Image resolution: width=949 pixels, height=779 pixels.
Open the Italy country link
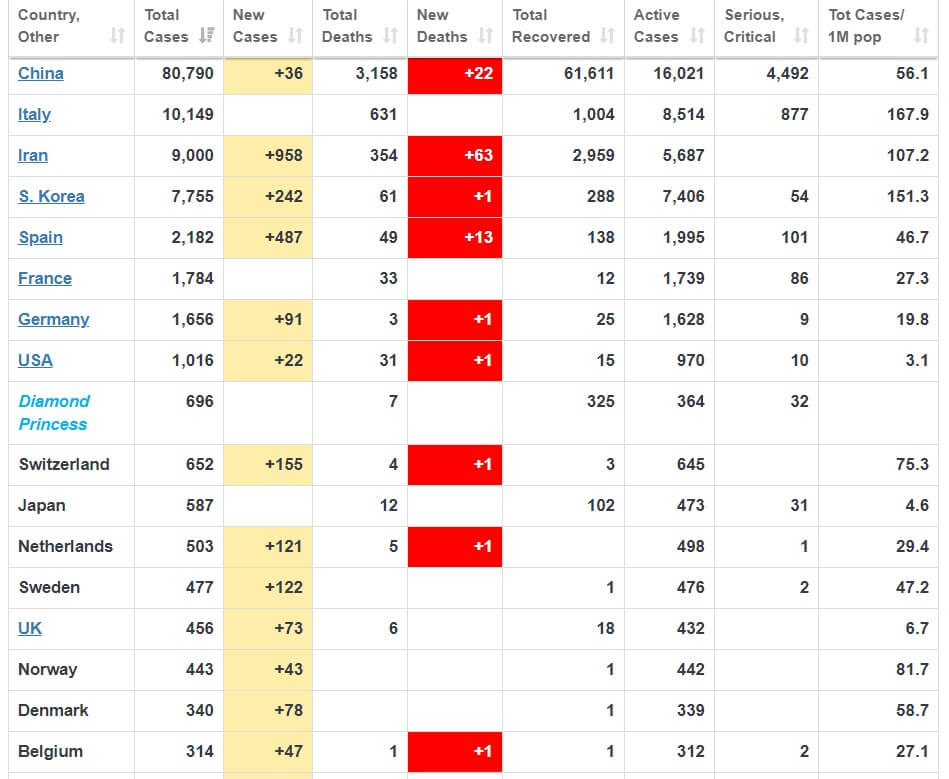pyautogui.click(x=34, y=115)
